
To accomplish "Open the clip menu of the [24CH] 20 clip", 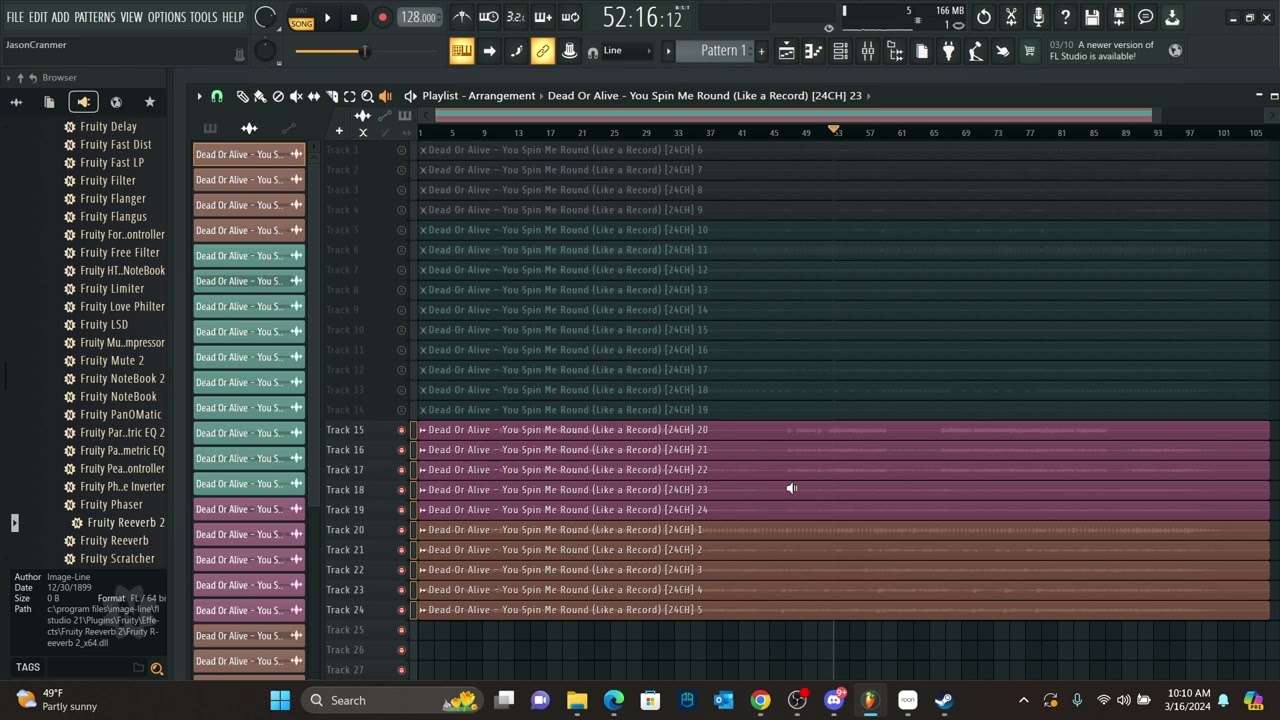I will [423, 430].
